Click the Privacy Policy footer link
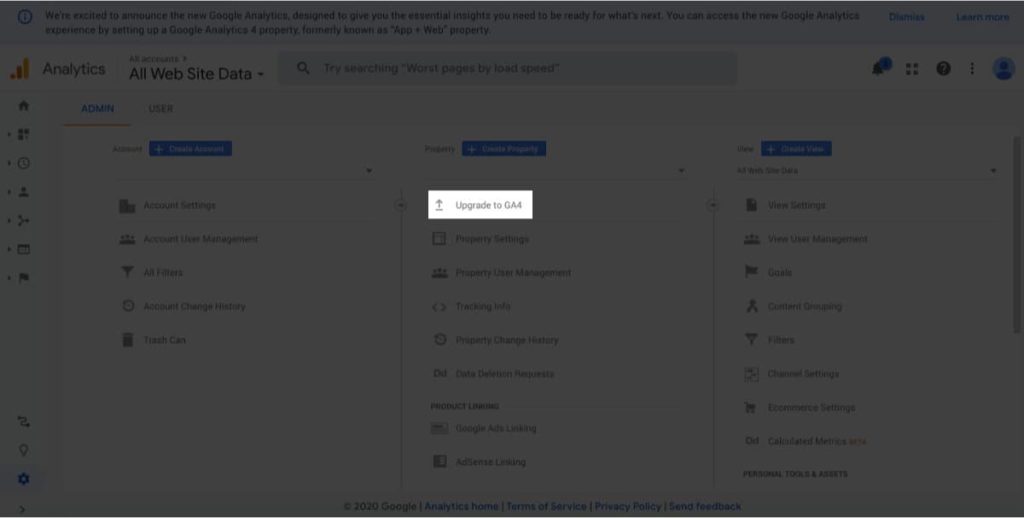This screenshot has width=1024, height=518. [628, 506]
